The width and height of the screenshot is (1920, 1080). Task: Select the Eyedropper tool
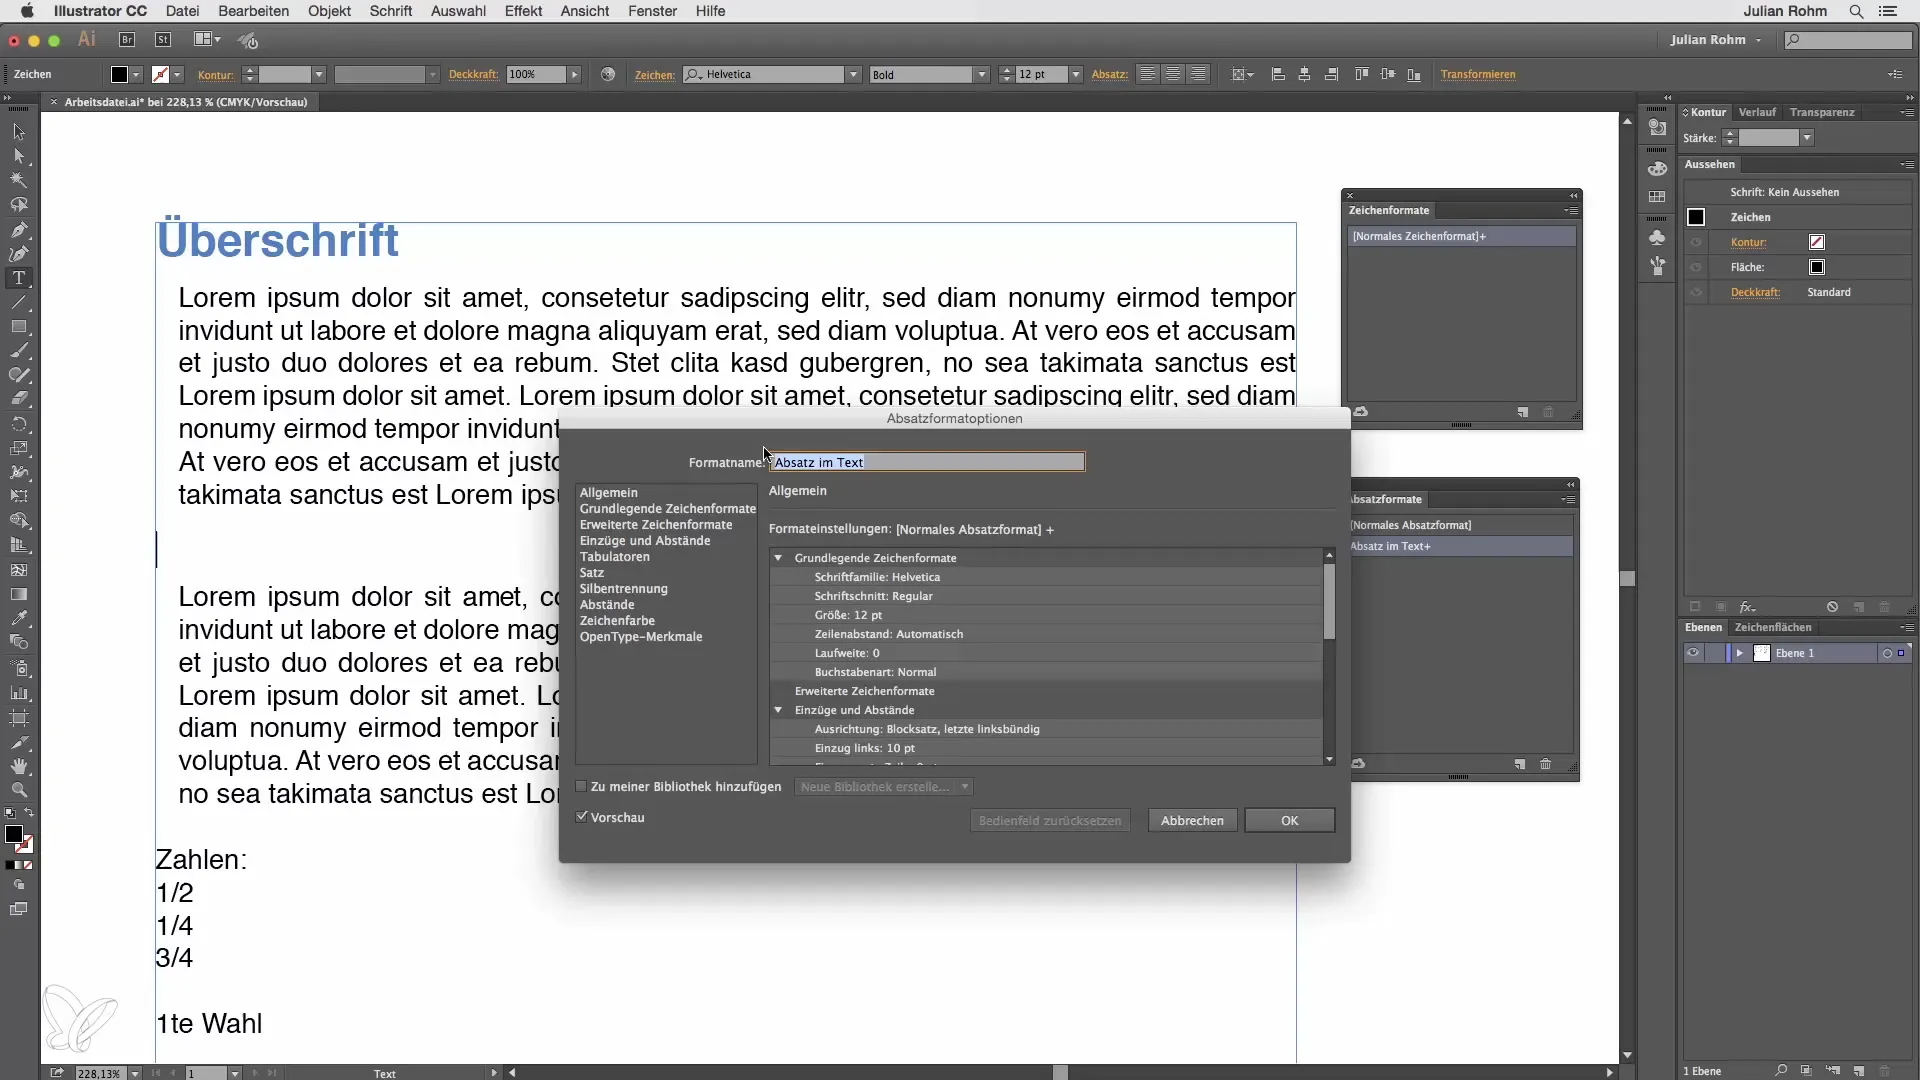pyautogui.click(x=19, y=618)
